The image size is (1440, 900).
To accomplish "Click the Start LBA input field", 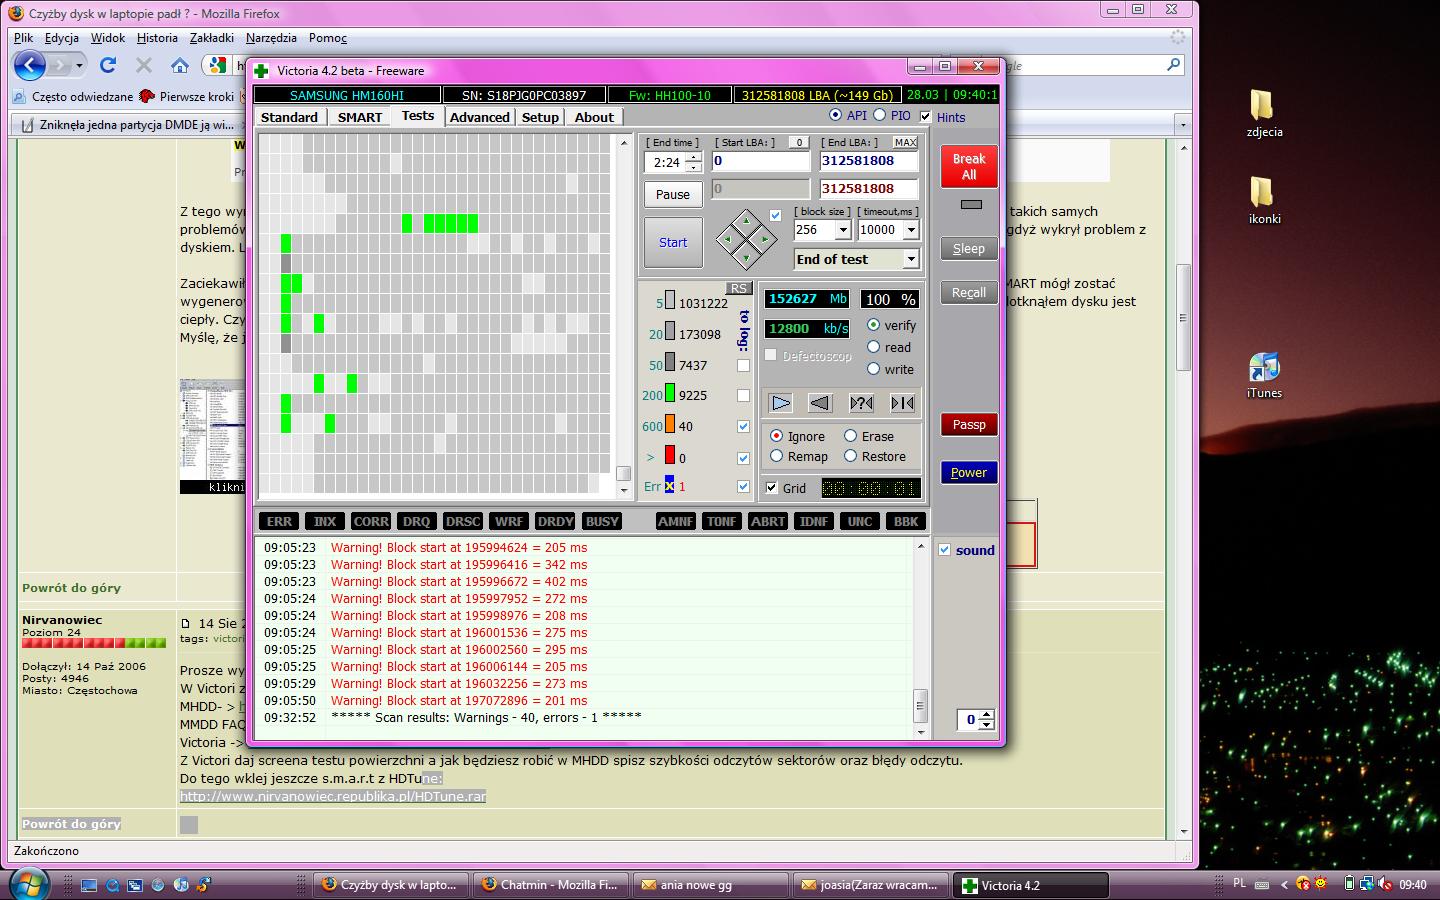I will (x=761, y=161).
